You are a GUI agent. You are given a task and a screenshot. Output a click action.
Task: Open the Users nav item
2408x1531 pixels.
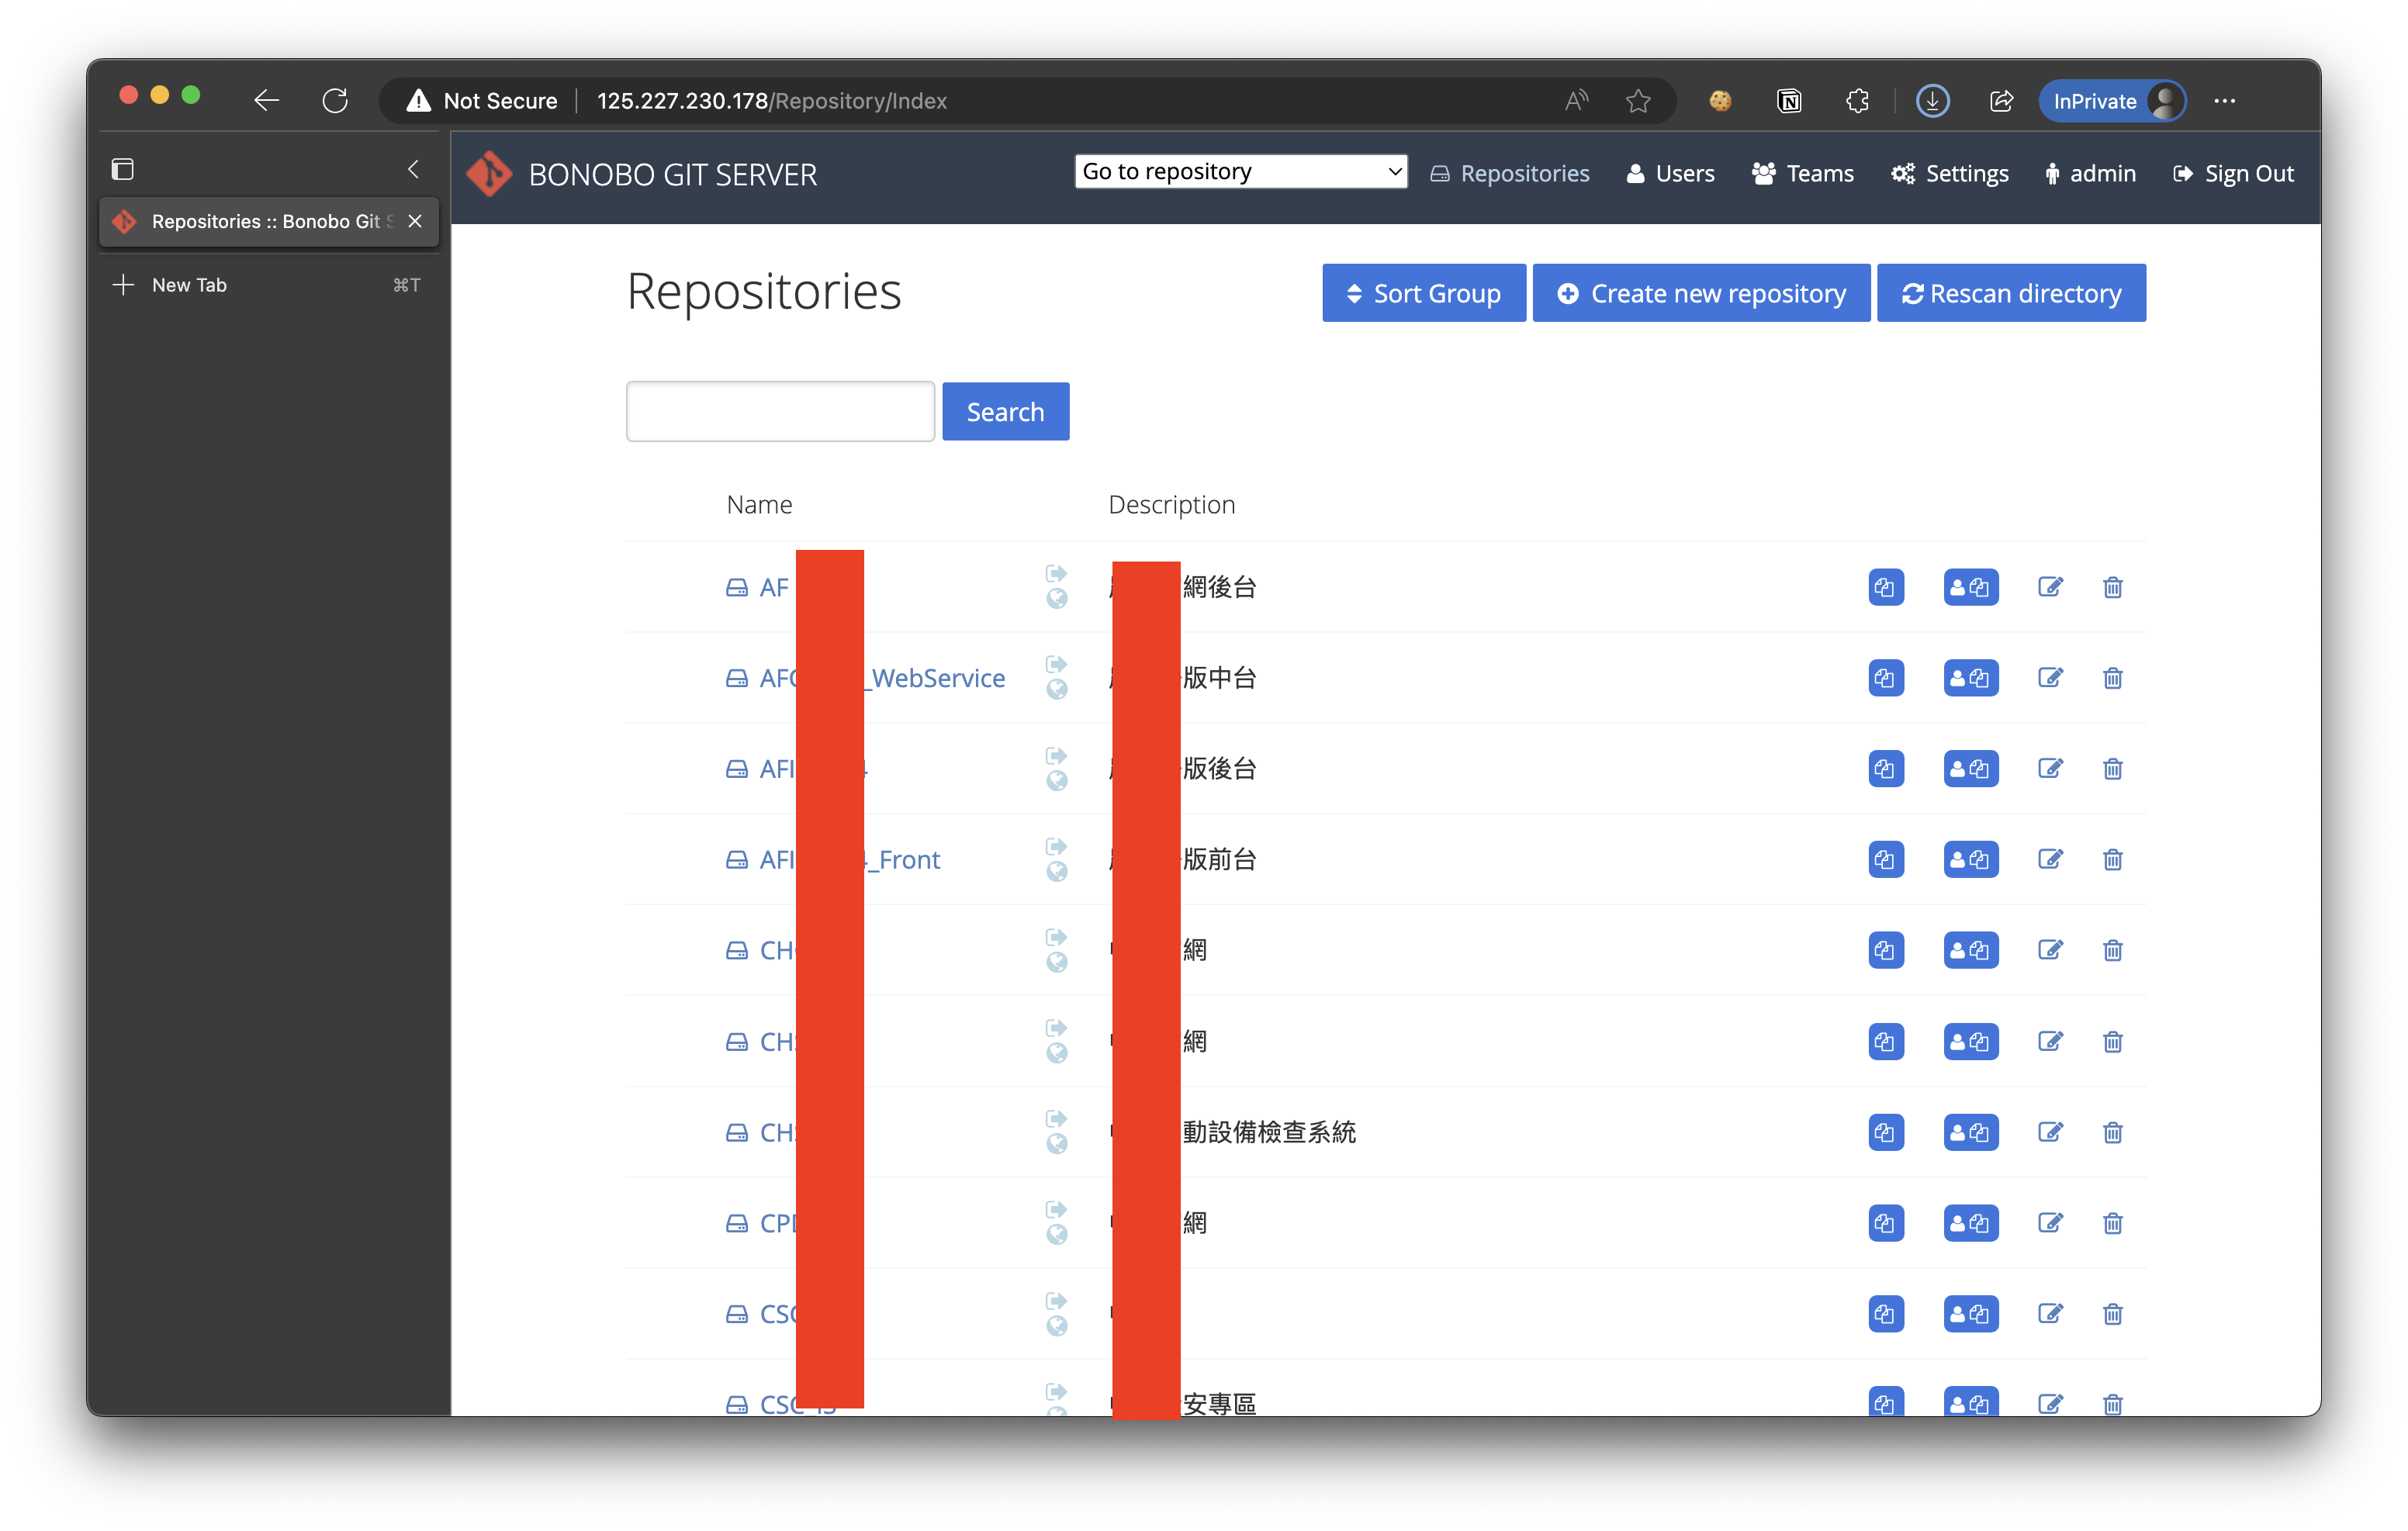click(x=1670, y=174)
